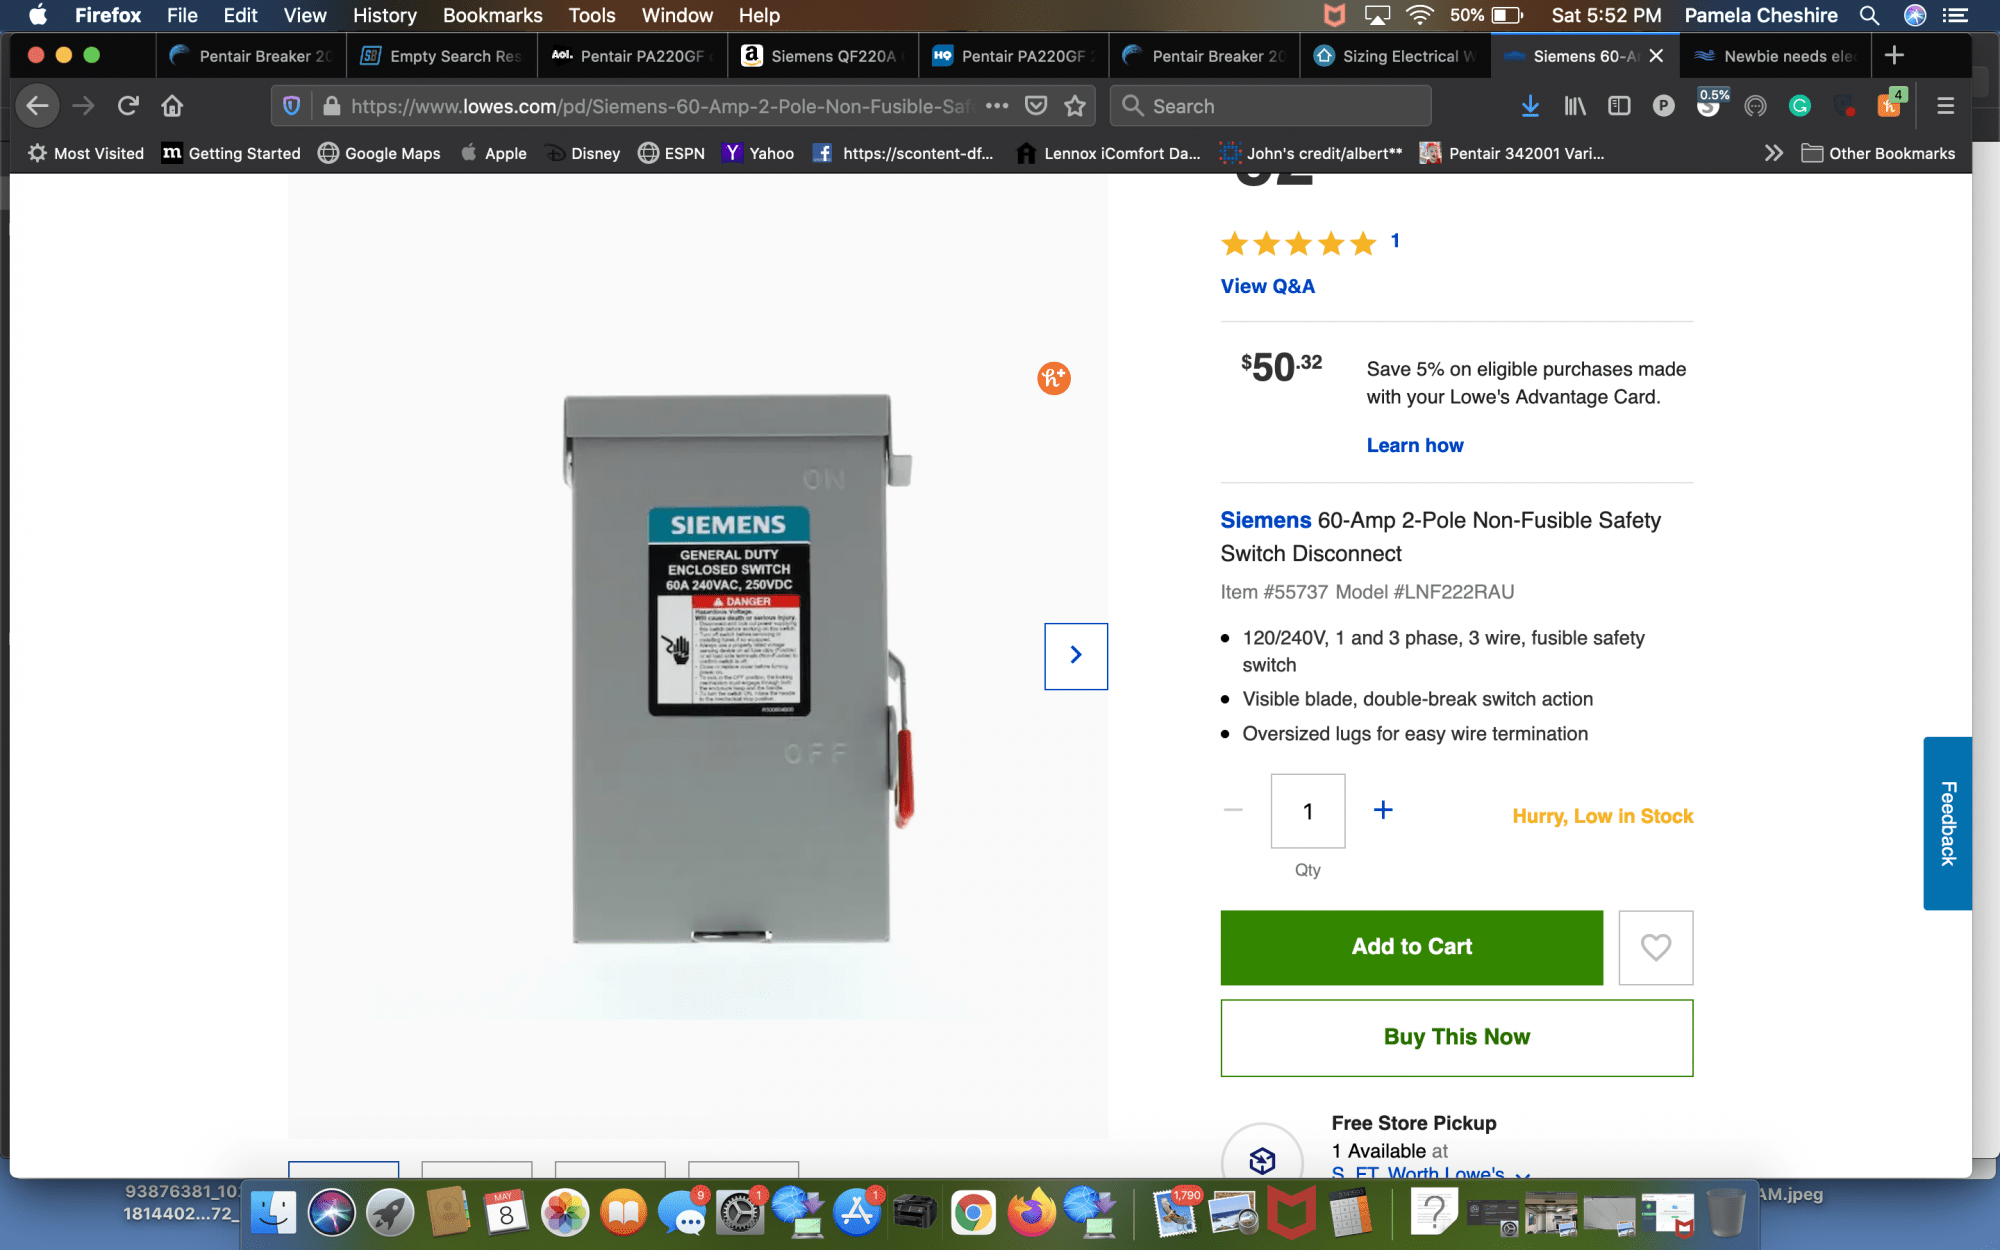Increase quantity with plus button

click(1383, 810)
